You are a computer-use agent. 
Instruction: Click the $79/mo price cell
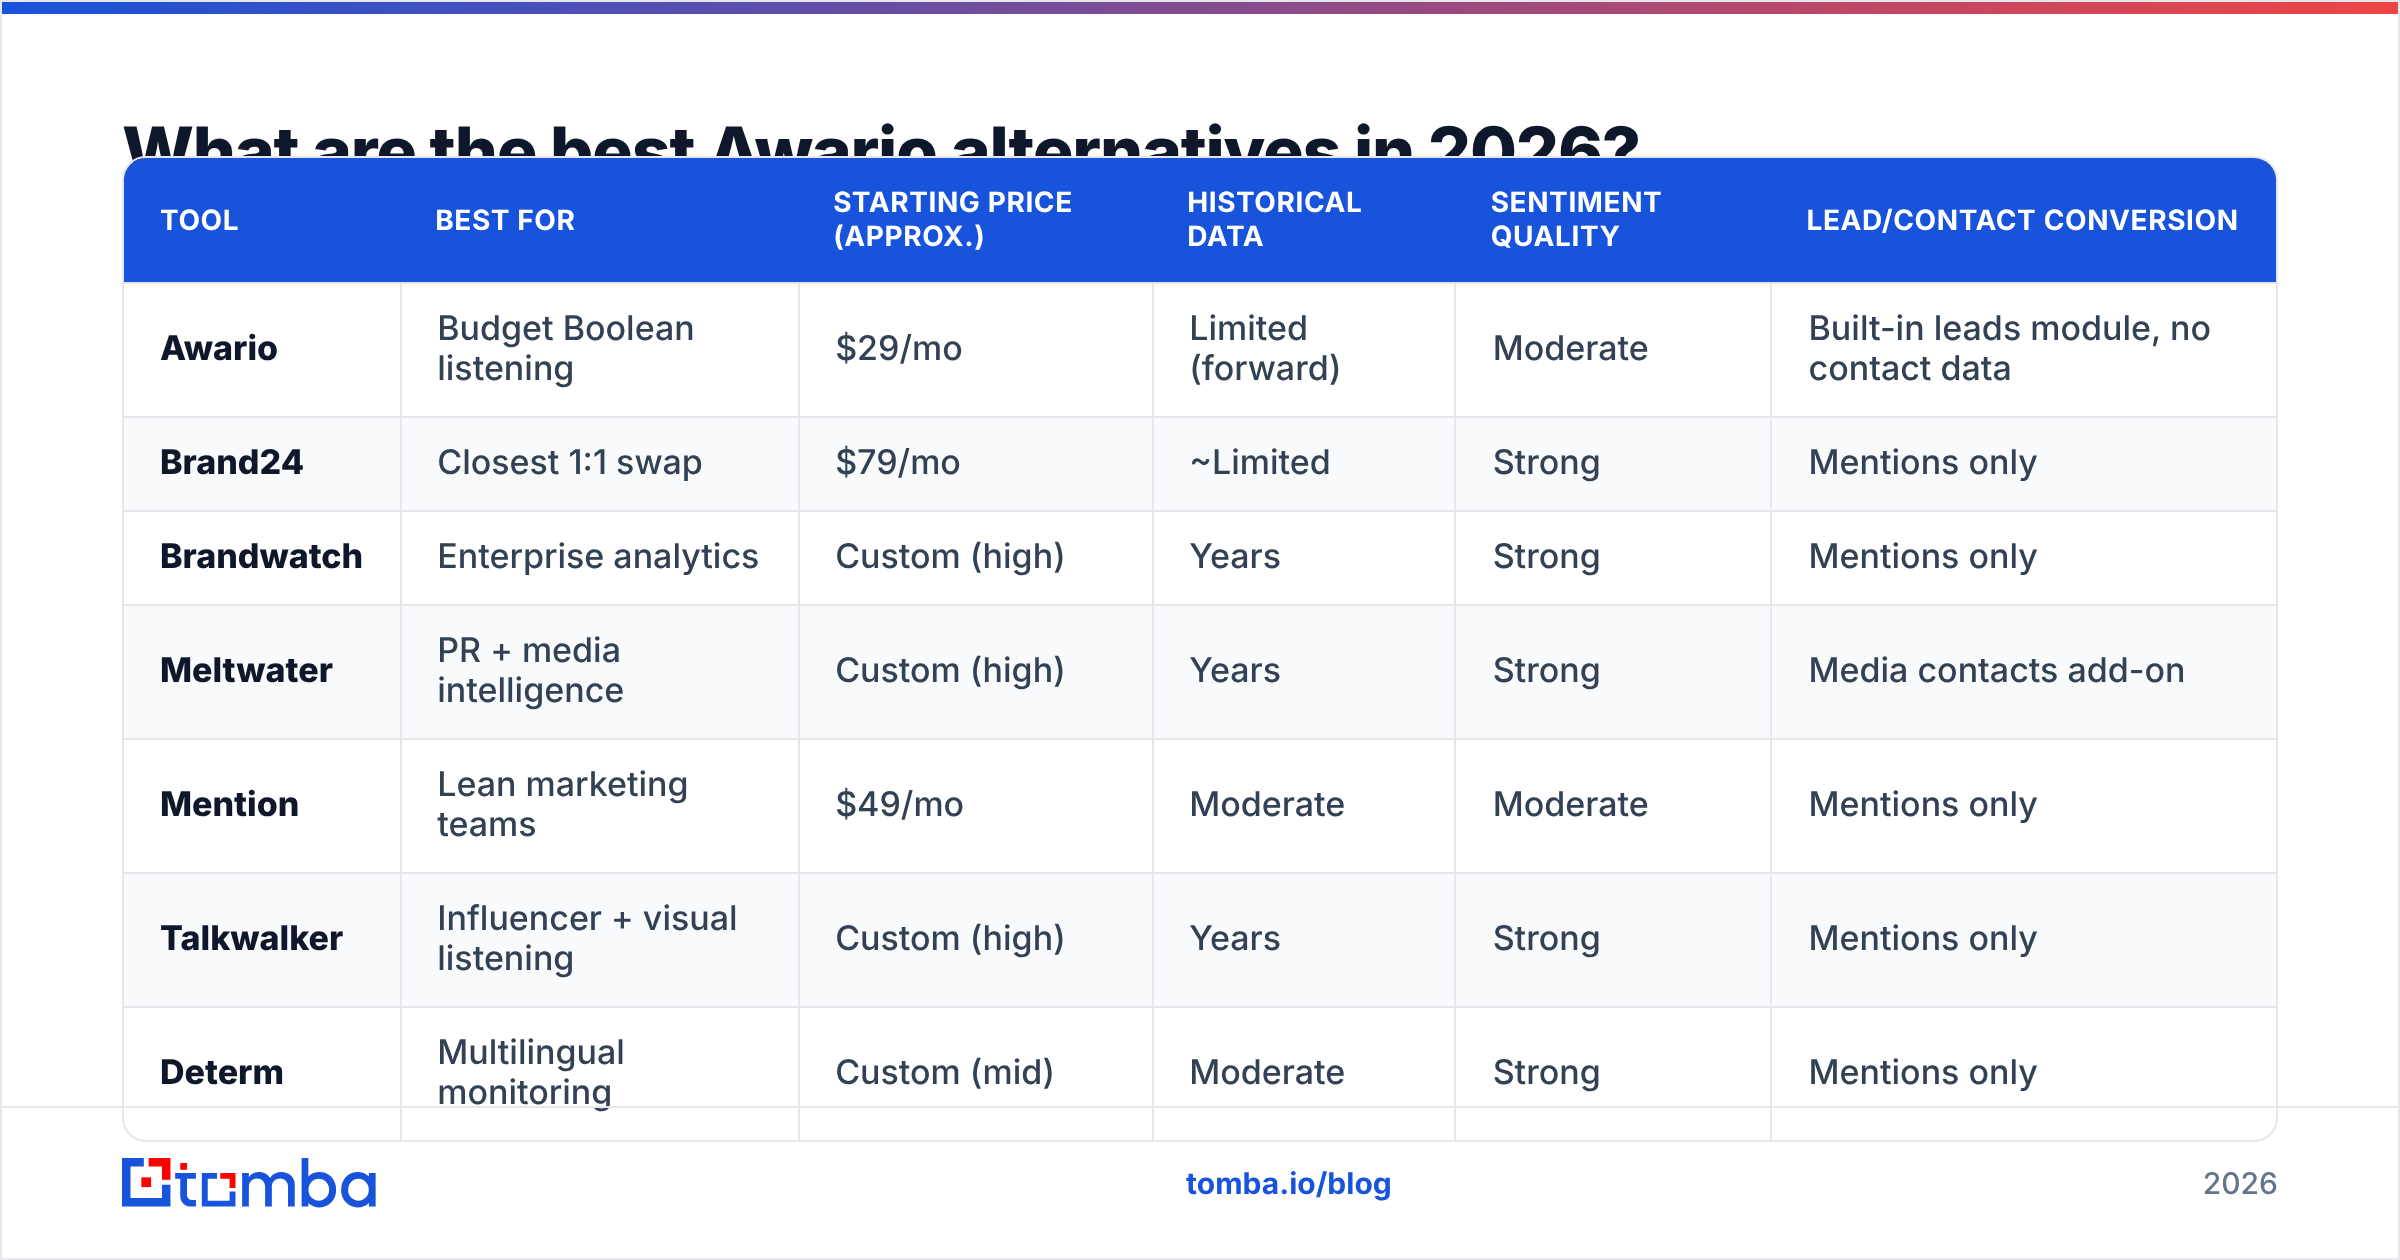[976, 463]
